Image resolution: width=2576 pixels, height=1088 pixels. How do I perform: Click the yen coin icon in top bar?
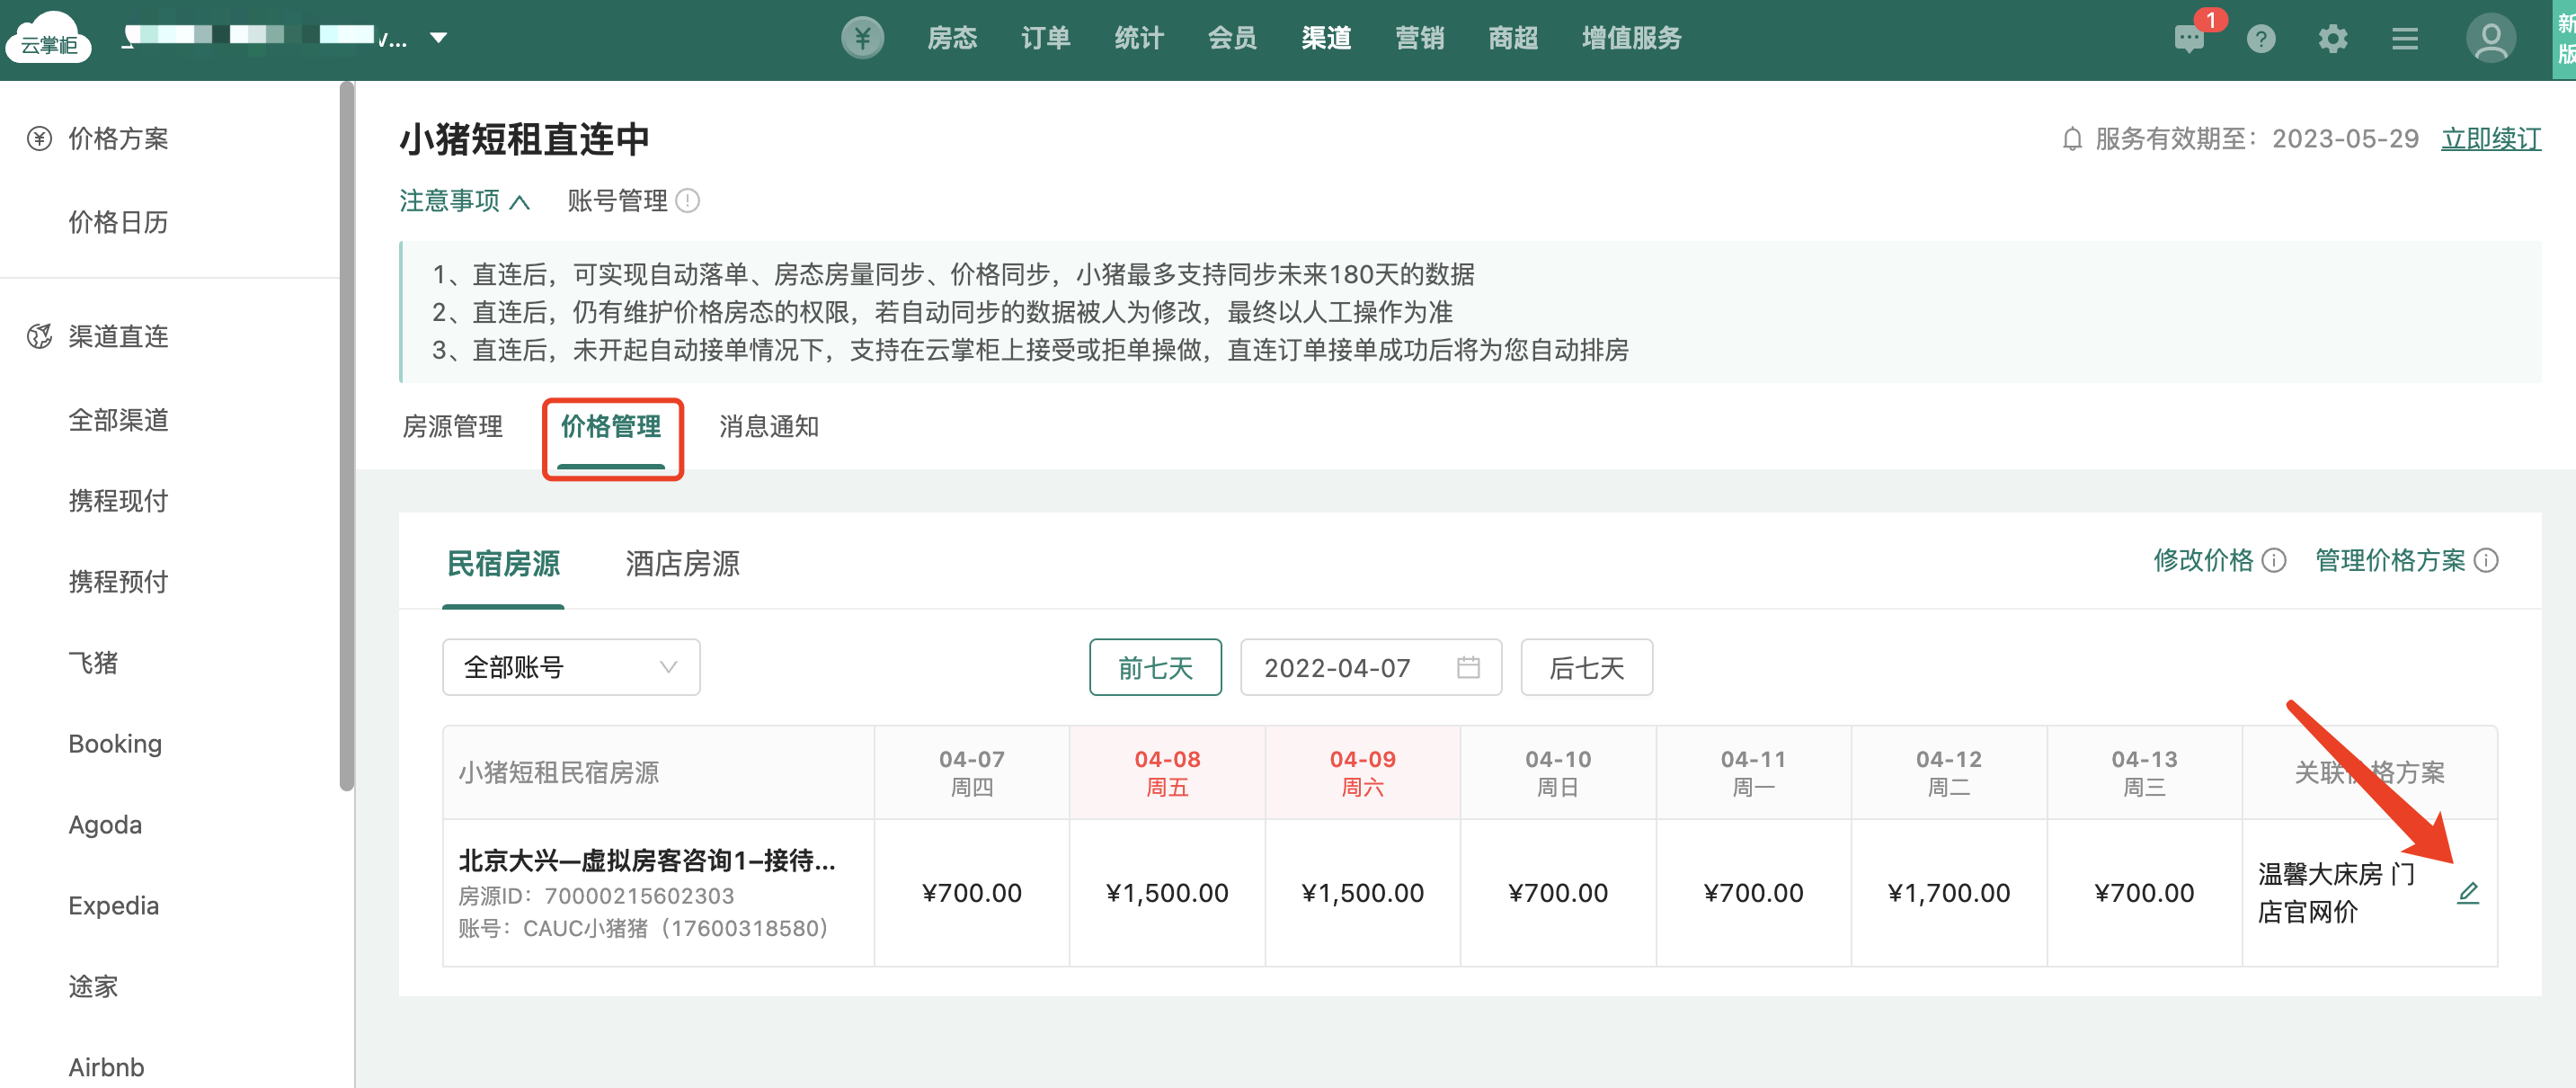click(x=862, y=38)
